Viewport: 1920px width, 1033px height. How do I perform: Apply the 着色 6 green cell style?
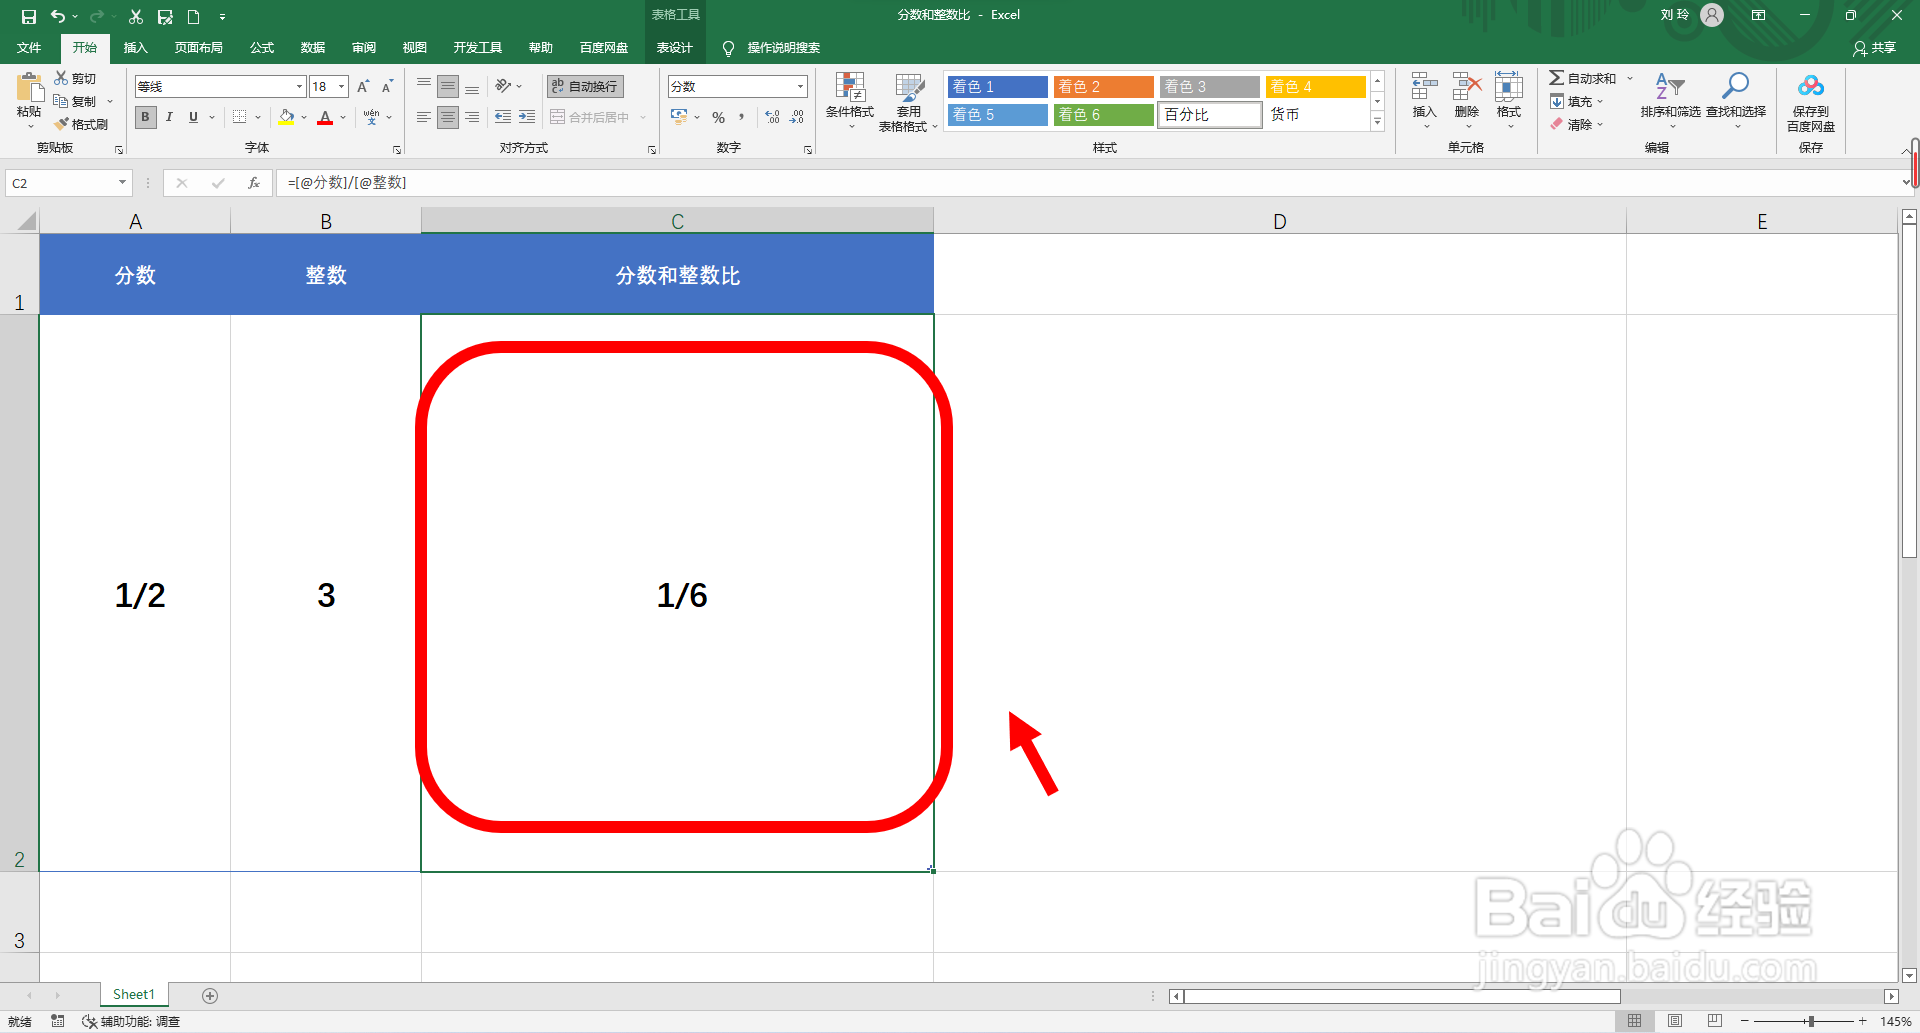1103,115
